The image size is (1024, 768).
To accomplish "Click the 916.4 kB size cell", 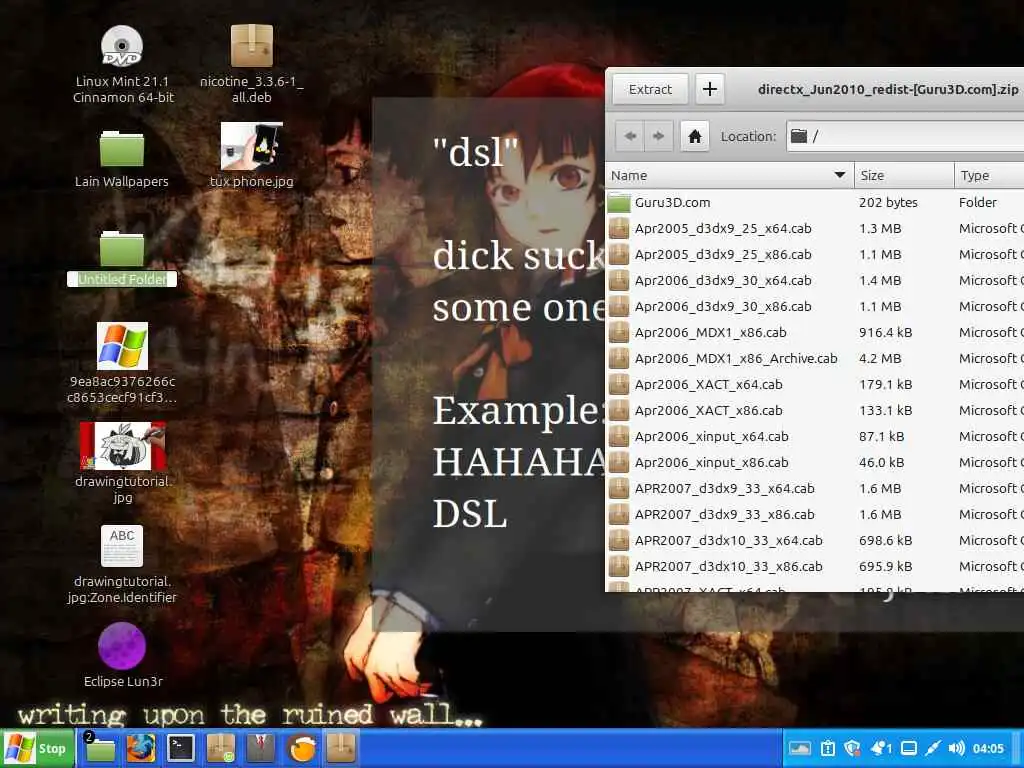I will 886,332.
